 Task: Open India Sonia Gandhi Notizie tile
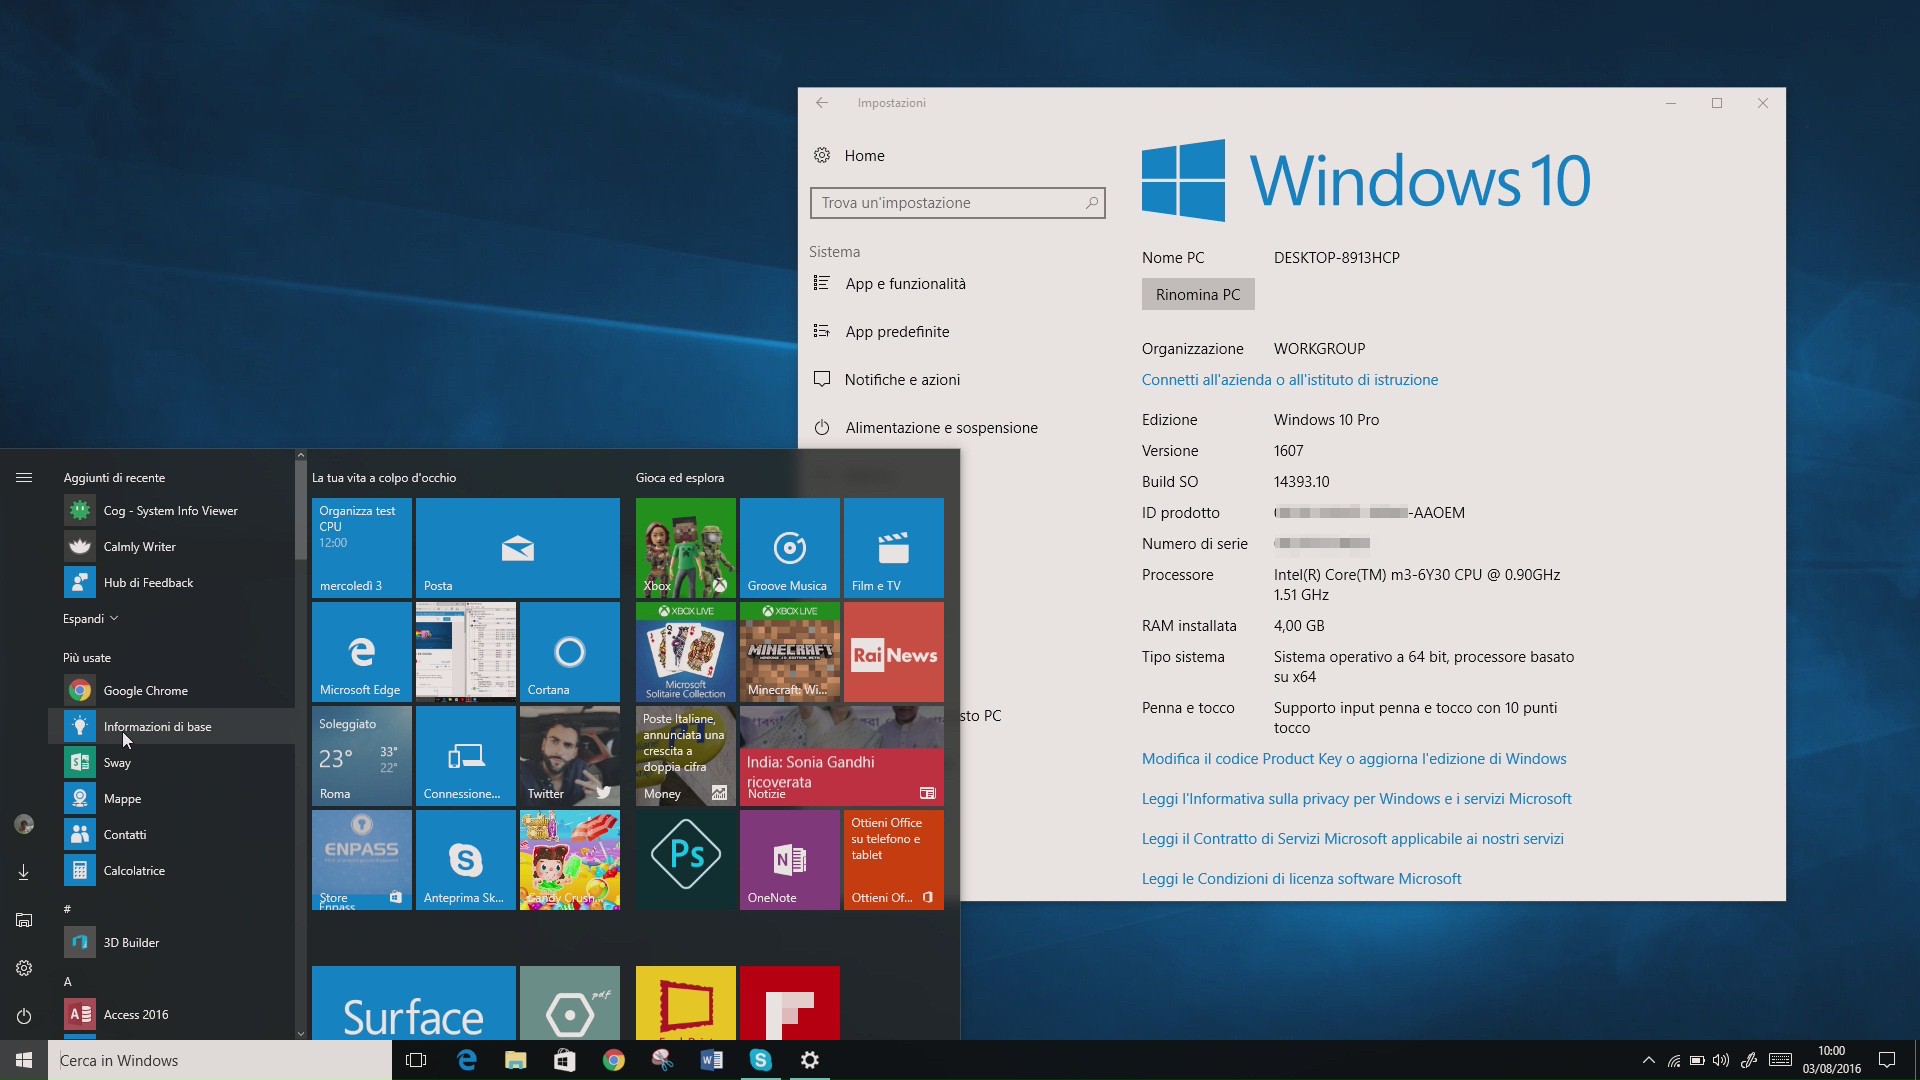click(x=842, y=756)
